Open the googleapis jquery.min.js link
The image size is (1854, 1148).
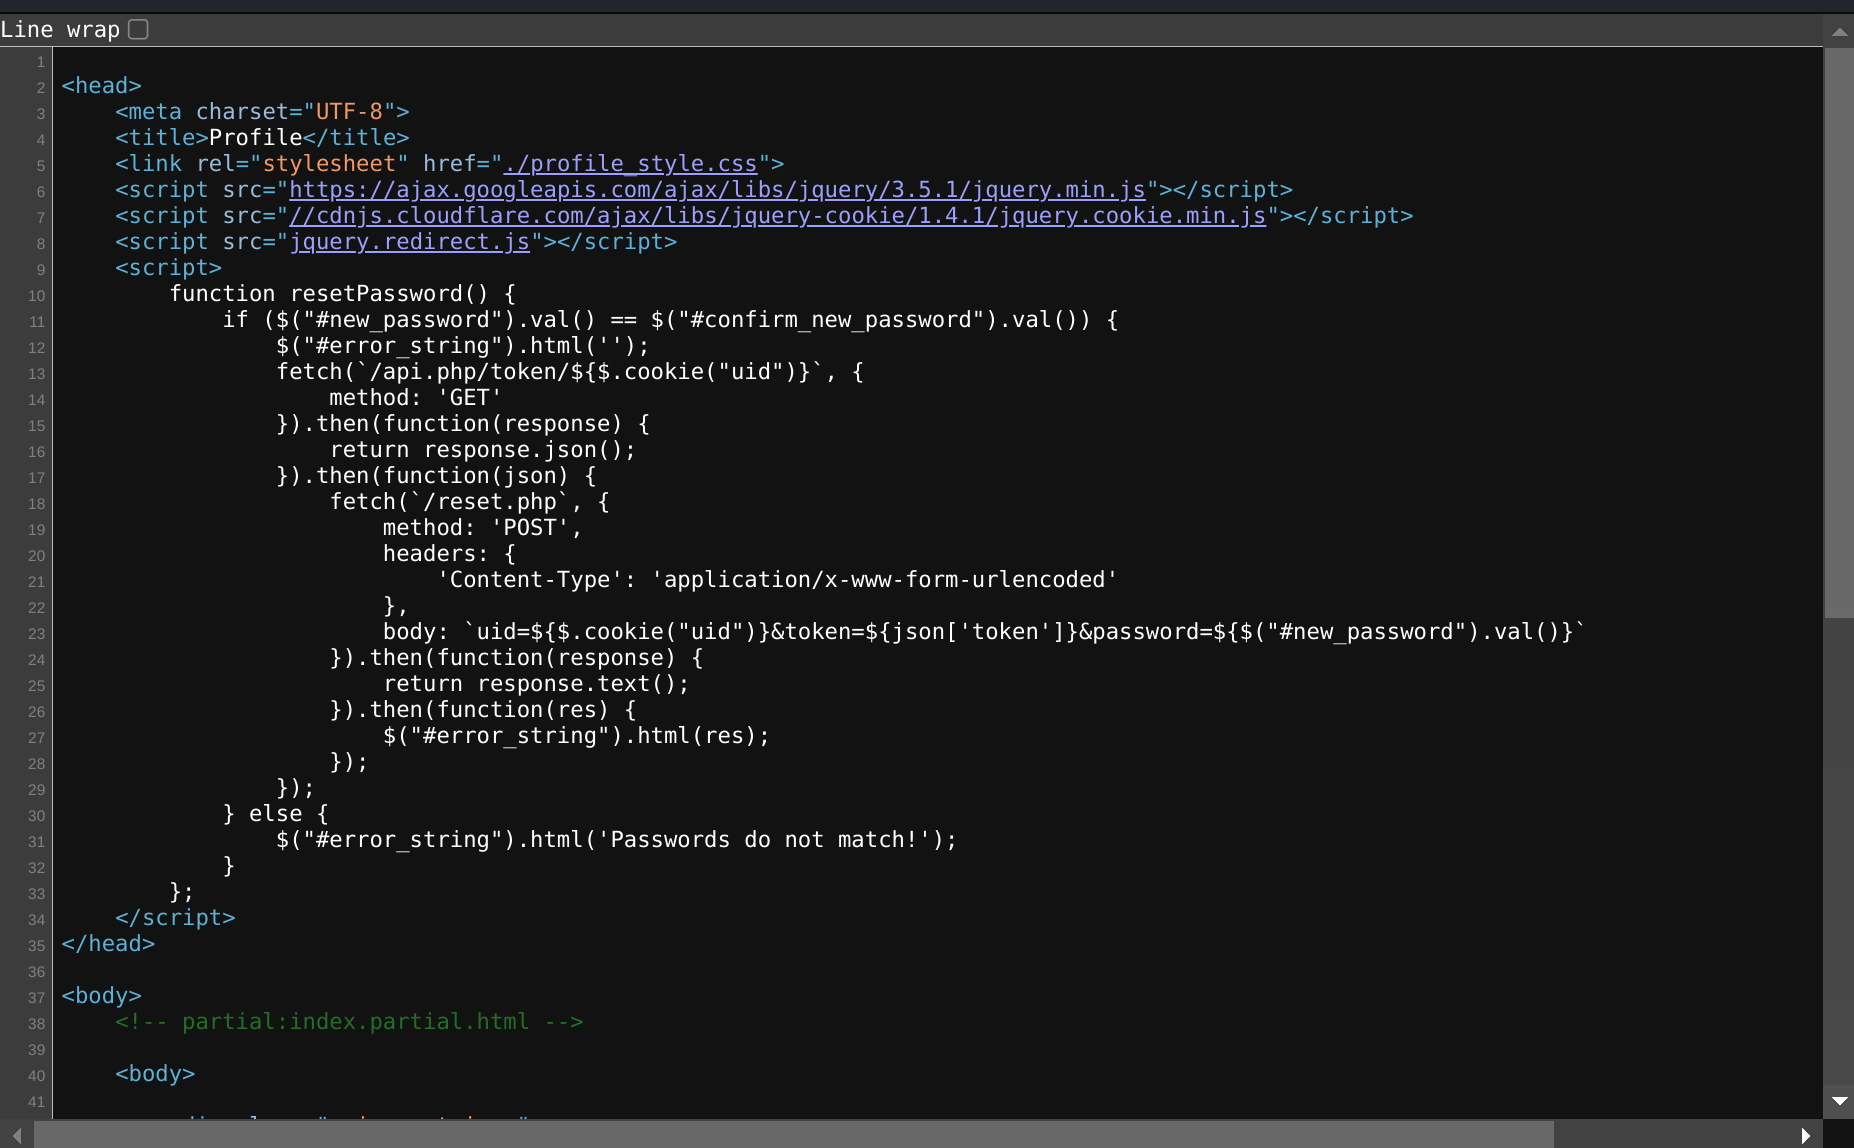[x=717, y=190]
